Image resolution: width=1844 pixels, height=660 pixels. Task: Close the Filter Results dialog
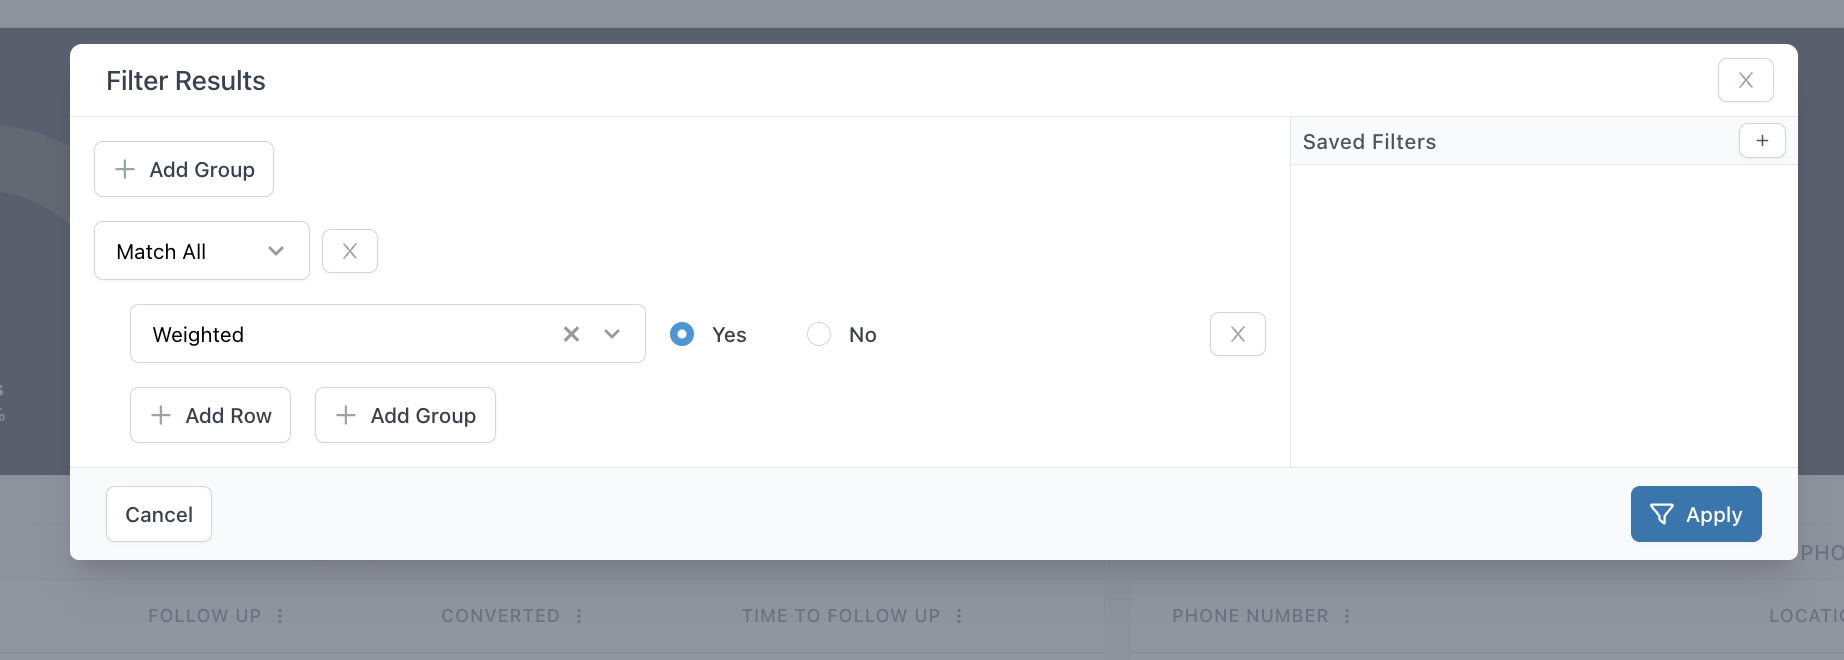1746,80
